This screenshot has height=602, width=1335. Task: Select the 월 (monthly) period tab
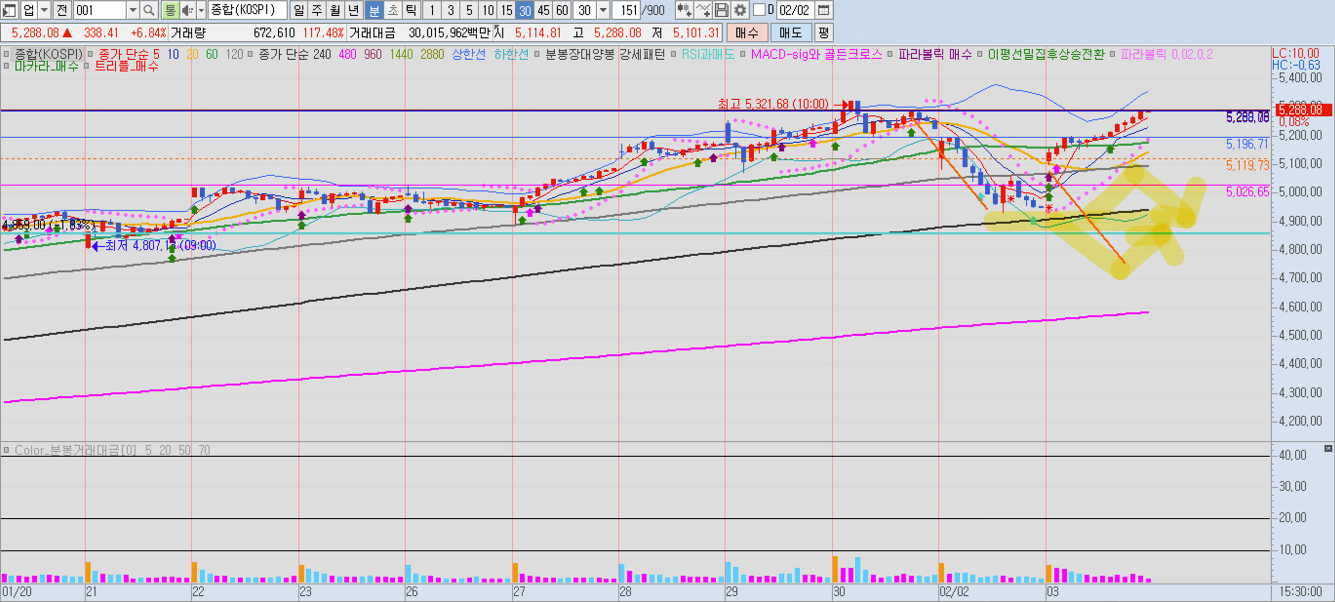pyautogui.click(x=335, y=10)
